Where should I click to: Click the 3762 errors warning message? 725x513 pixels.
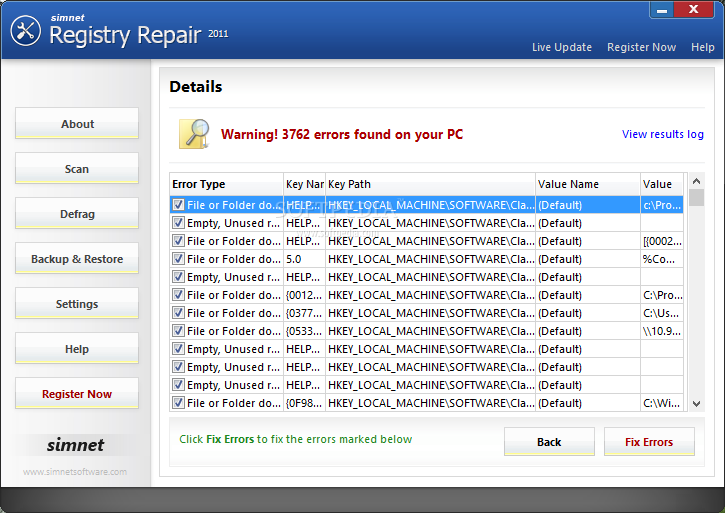(x=342, y=134)
